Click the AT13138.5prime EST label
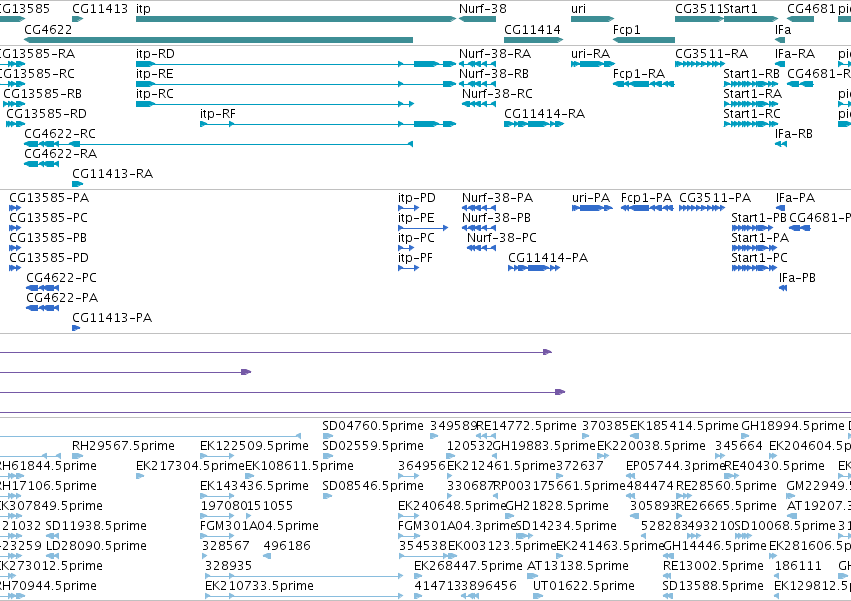851x601 pixels. tap(578, 566)
